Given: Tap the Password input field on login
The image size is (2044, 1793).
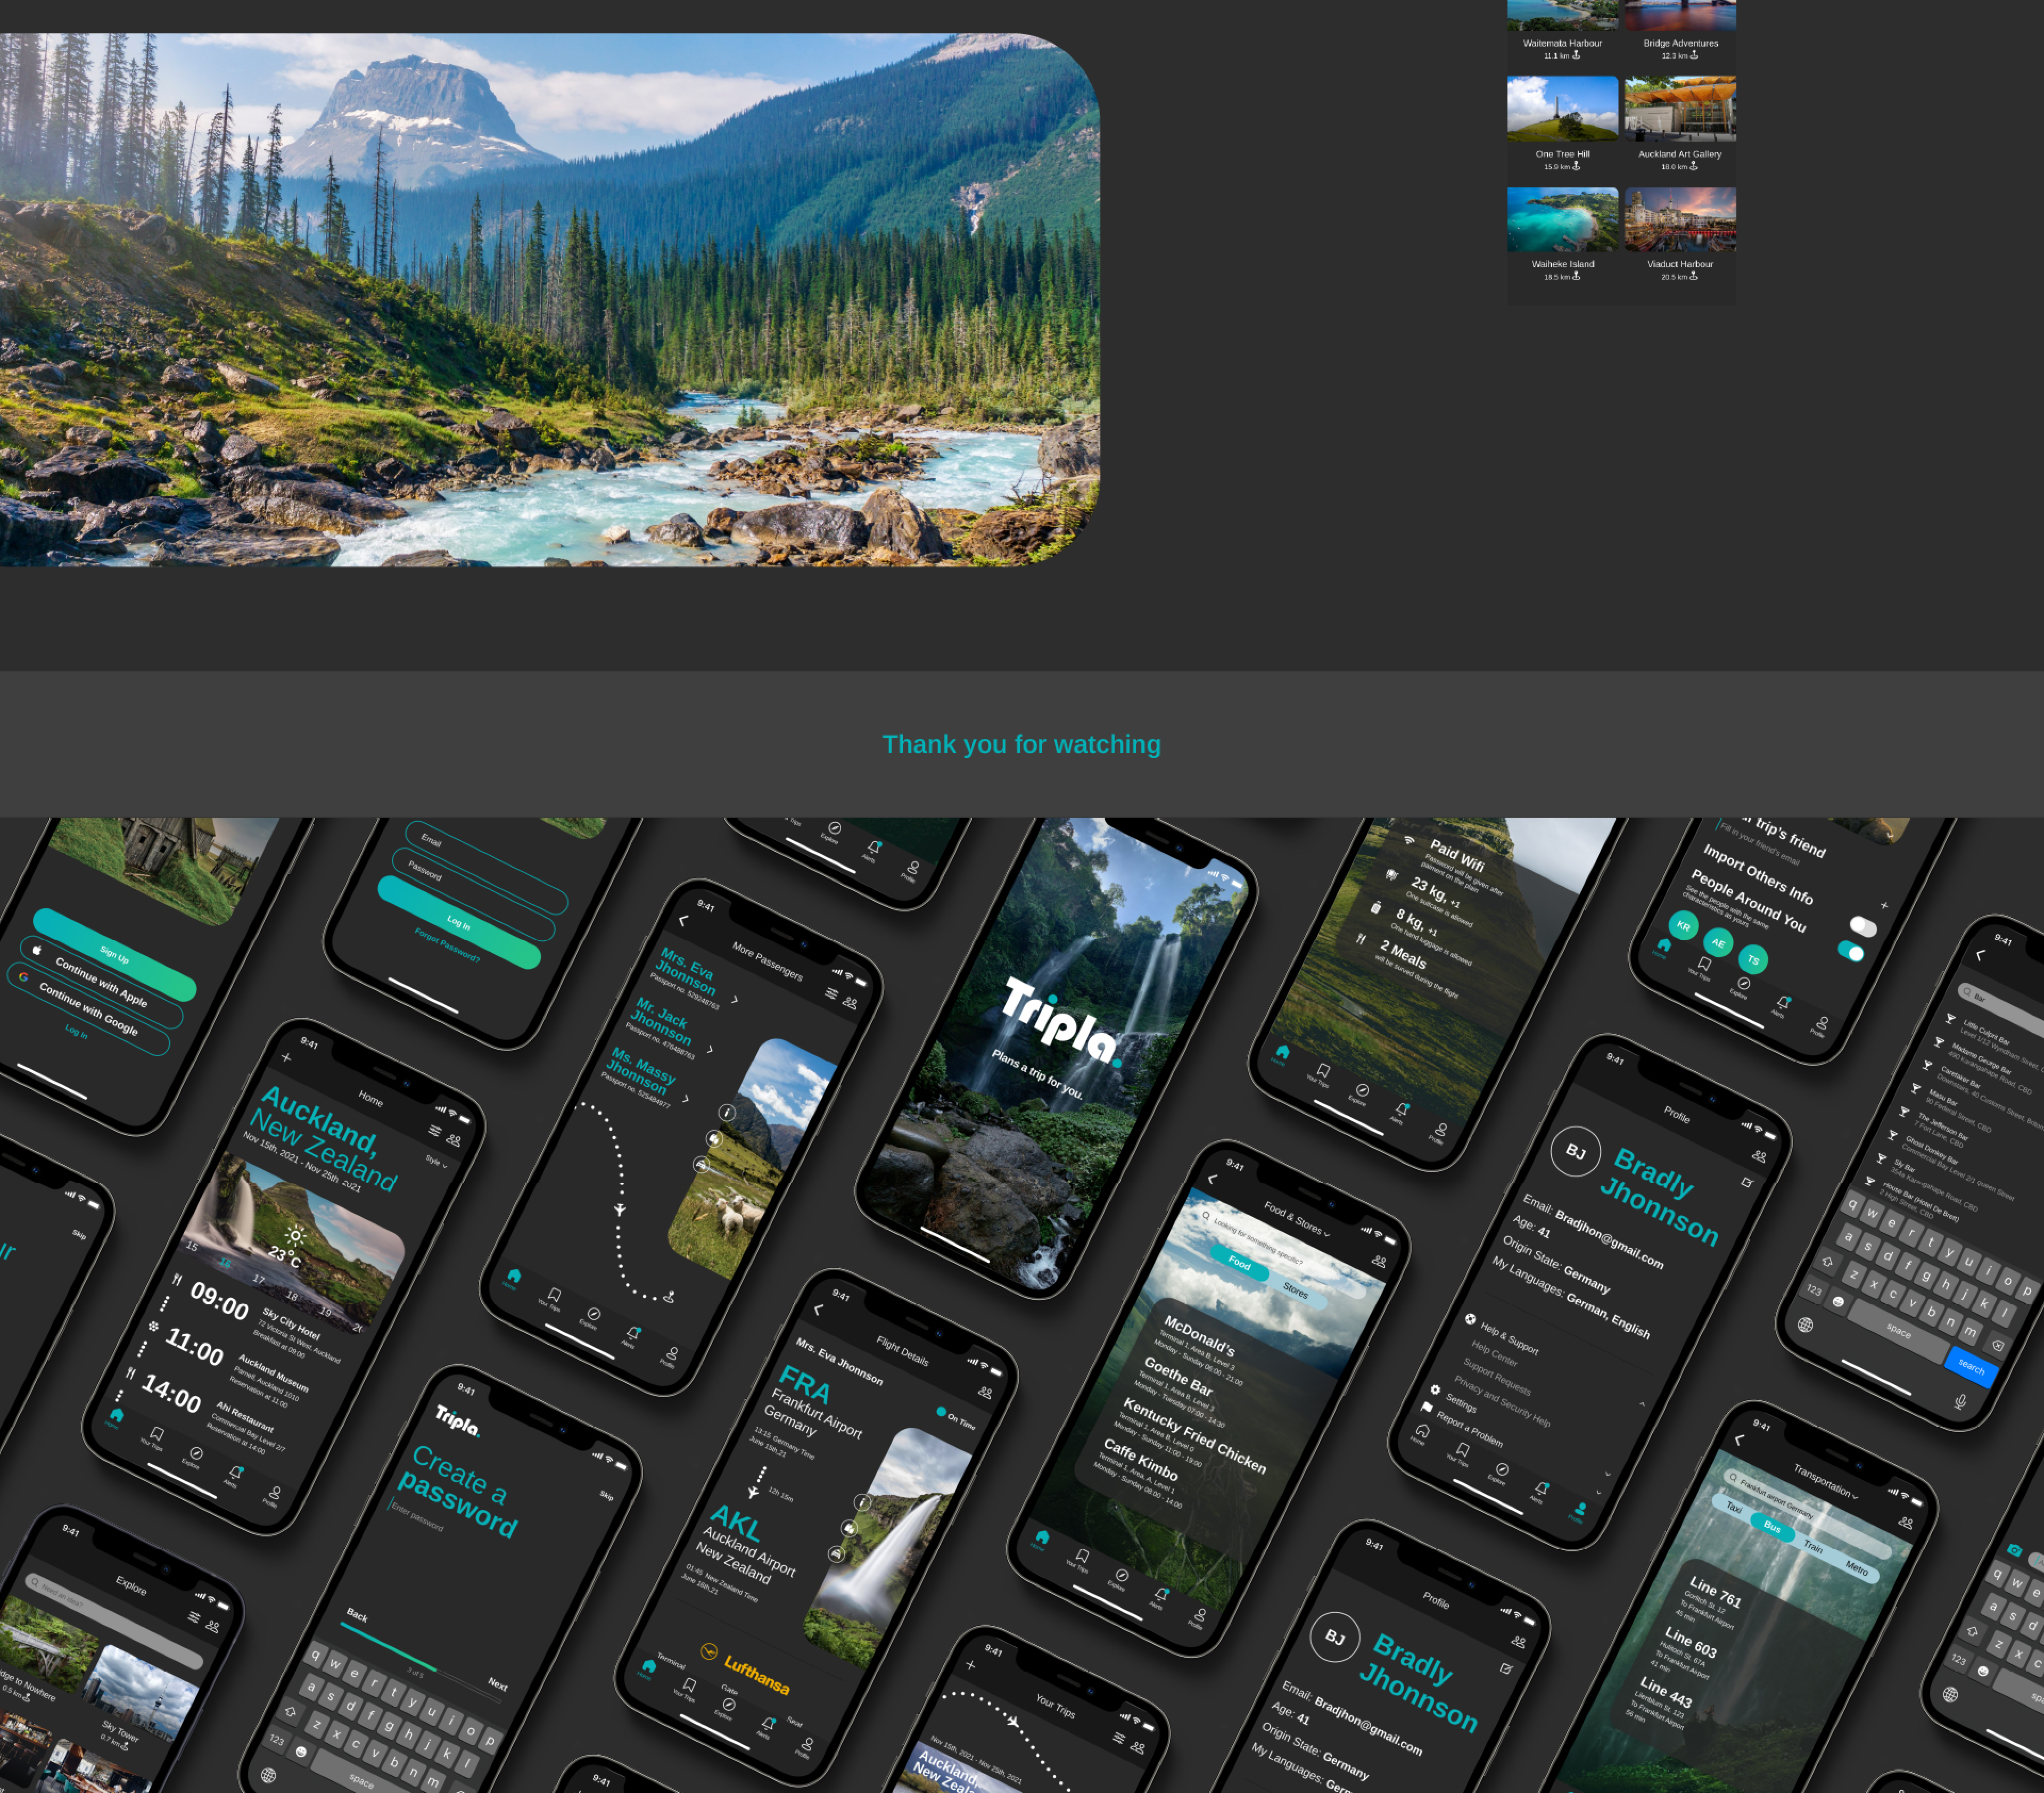Looking at the screenshot, I should click(x=473, y=894).
